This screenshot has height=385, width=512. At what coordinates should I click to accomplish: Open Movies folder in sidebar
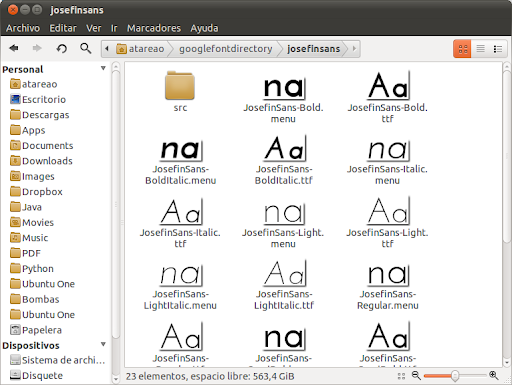click(32, 222)
